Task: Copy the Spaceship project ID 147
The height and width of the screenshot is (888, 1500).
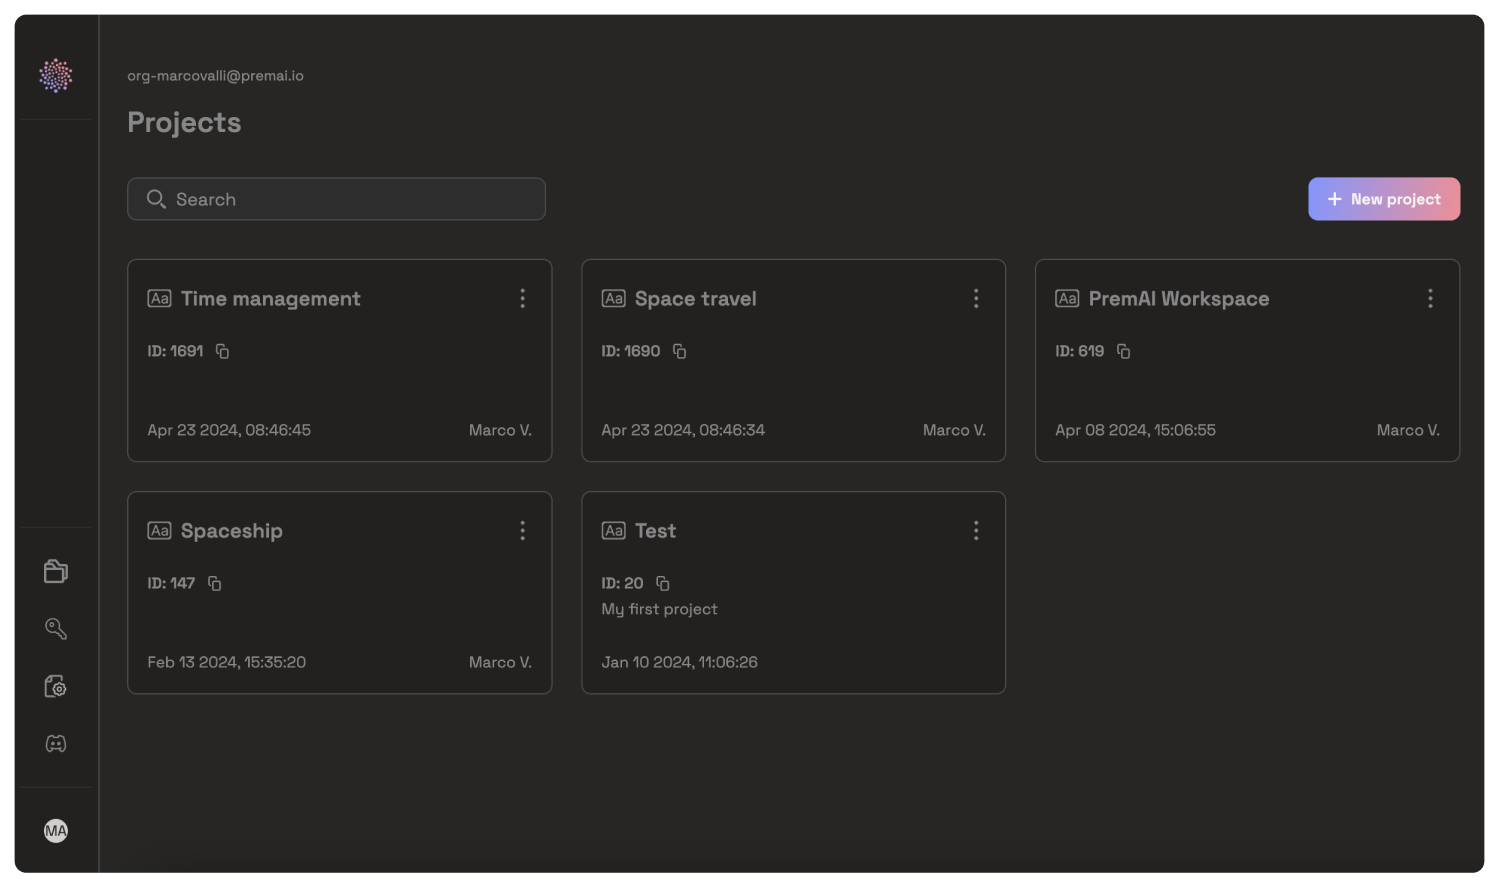Action: click(x=215, y=583)
